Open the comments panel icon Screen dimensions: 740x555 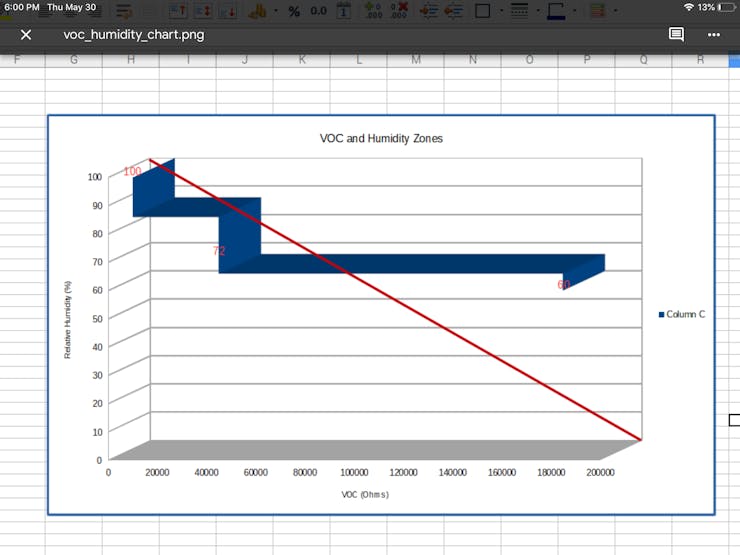pyautogui.click(x=676, y=34)
